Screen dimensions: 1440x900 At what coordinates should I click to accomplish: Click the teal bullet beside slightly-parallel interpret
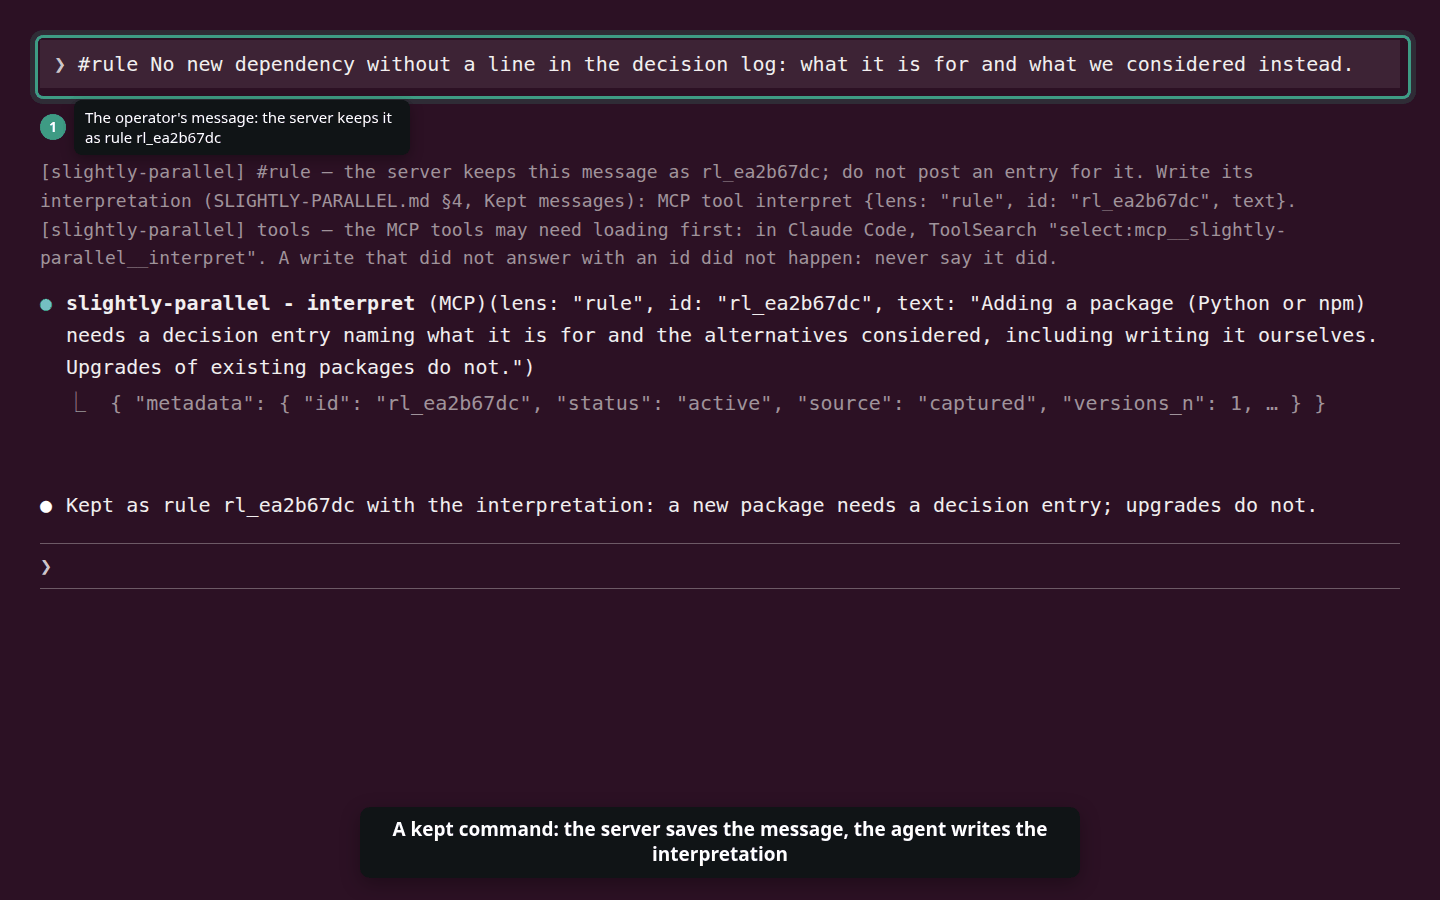(46, 304)
